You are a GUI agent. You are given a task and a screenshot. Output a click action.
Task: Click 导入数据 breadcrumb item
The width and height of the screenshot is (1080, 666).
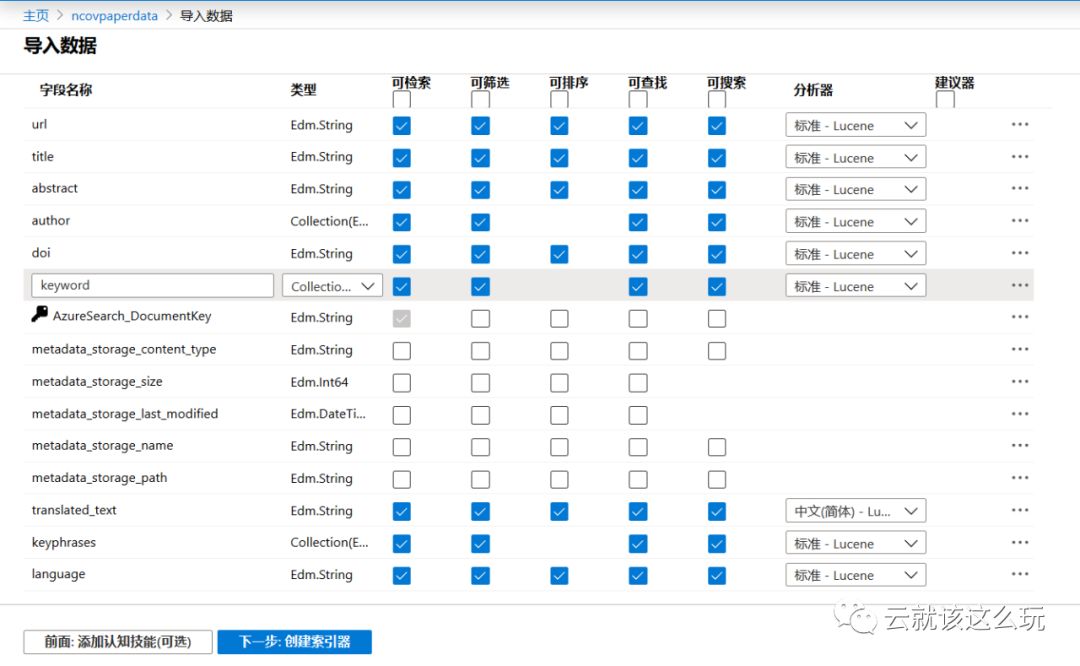click(x=206, y=16)
